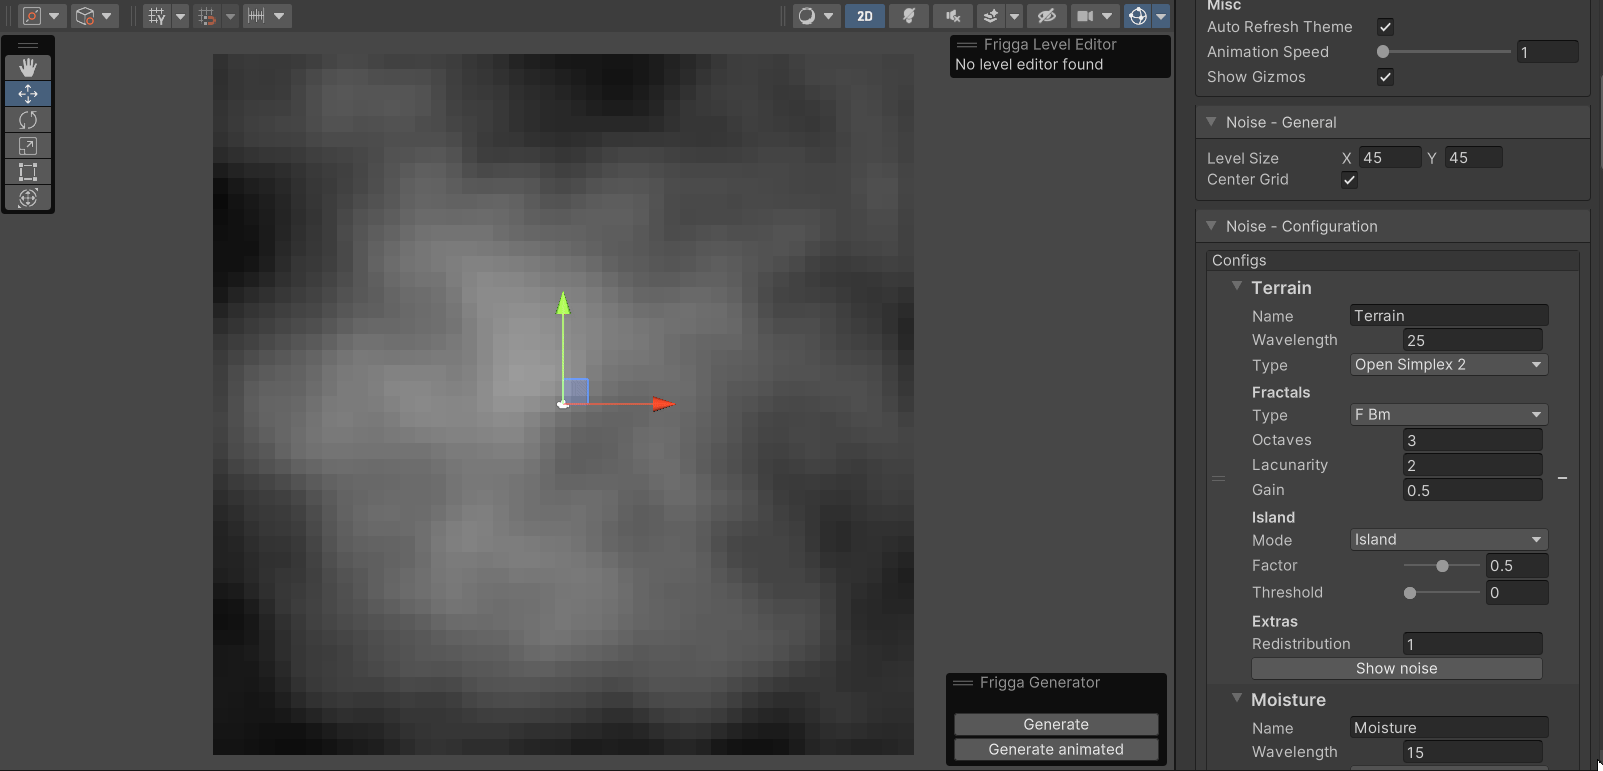Open the Island Mode dropdown
The width and height of the screenshot is (1603, 771).
pyautogui.click(x=1448, y=540)
